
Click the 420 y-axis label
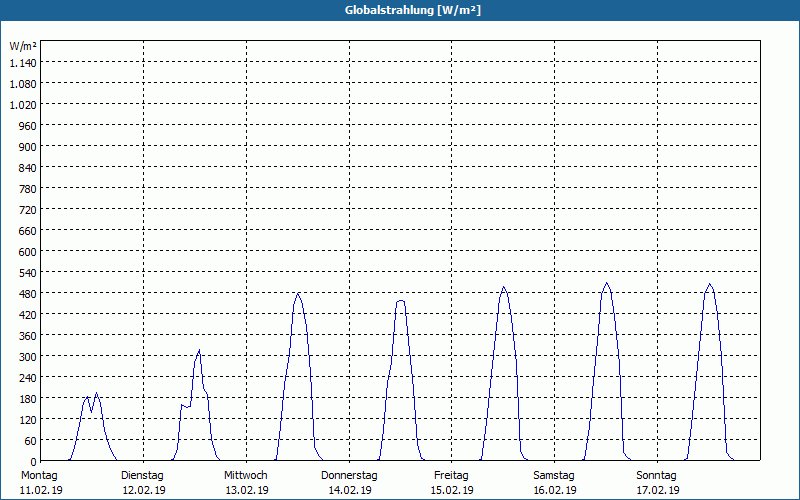coord(28,315)
